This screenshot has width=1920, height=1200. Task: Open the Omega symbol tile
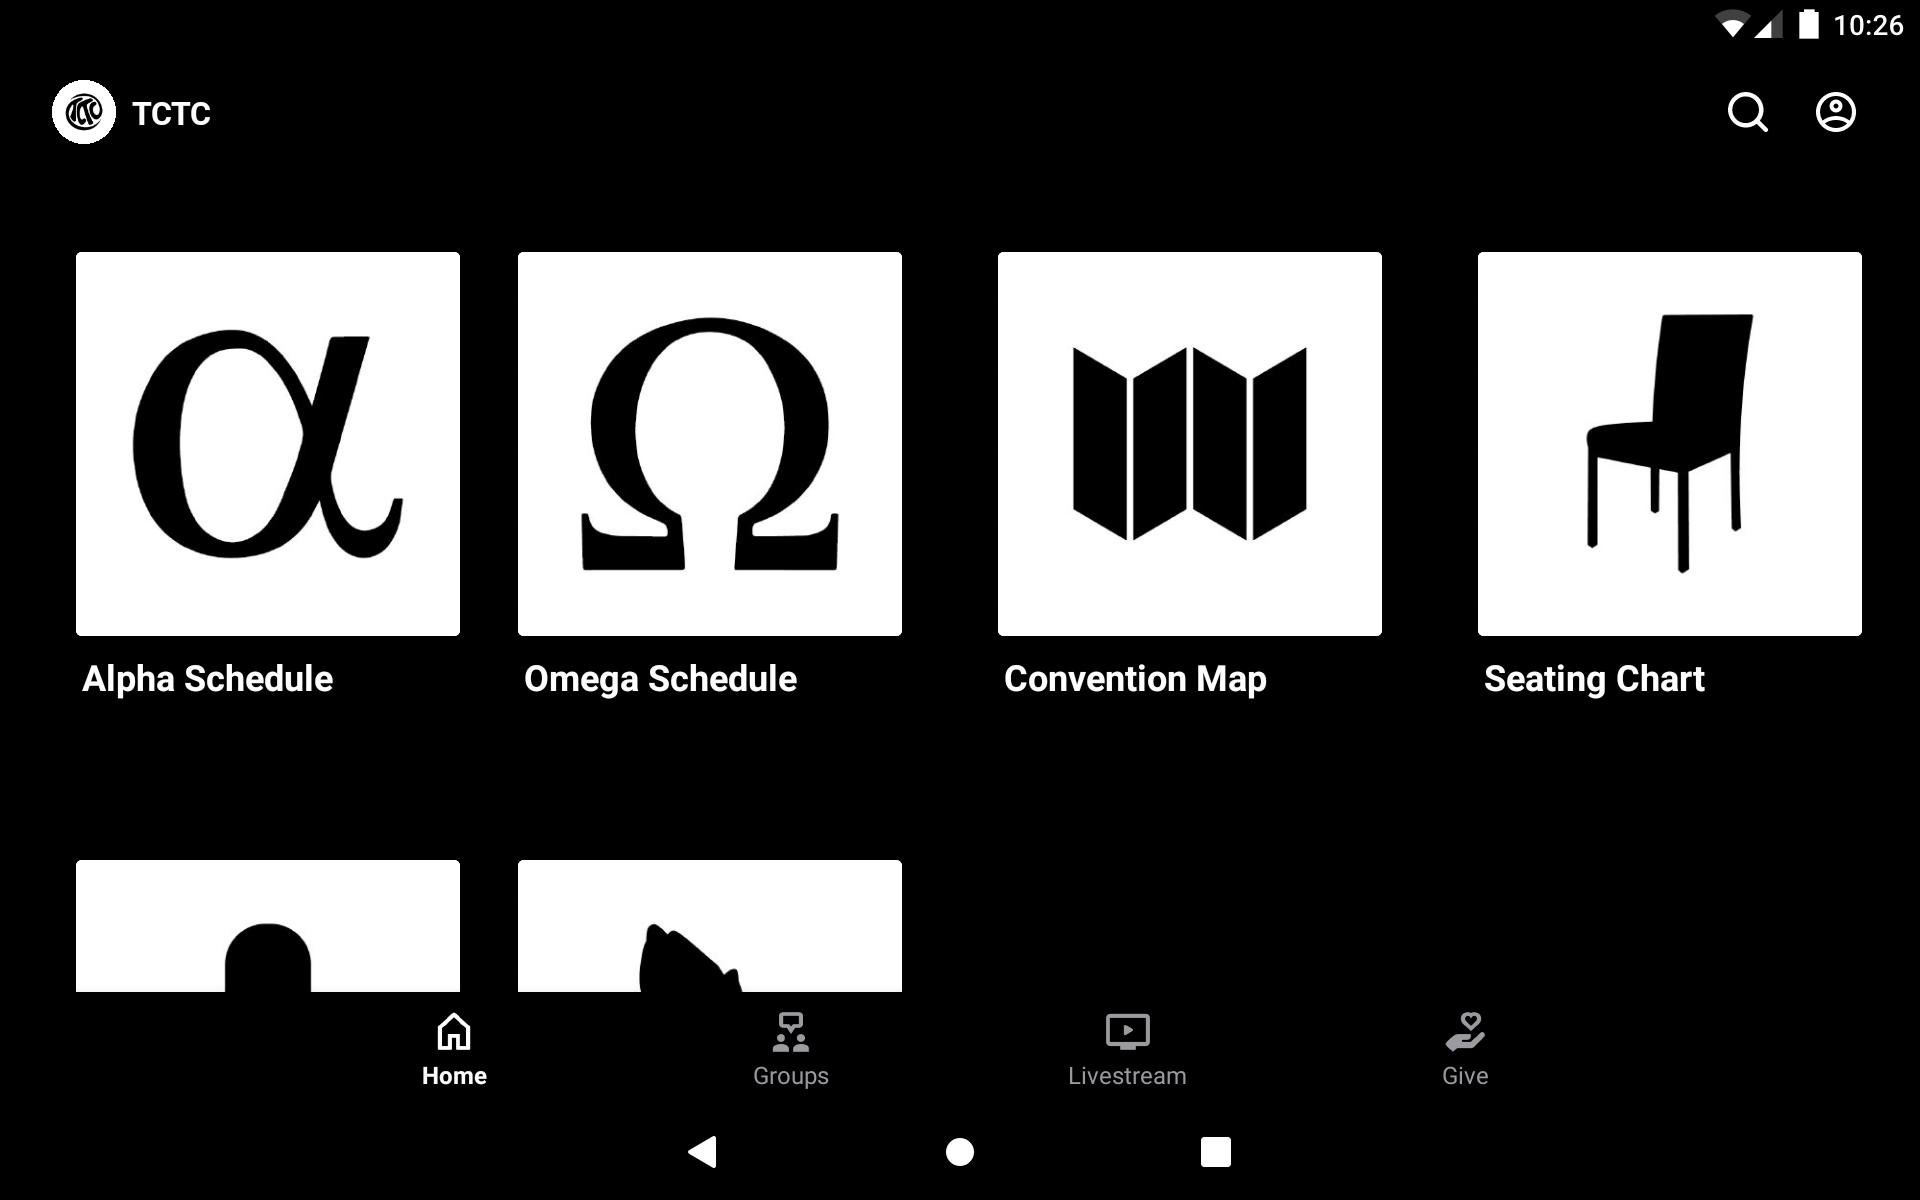click(x=710, y=444)
